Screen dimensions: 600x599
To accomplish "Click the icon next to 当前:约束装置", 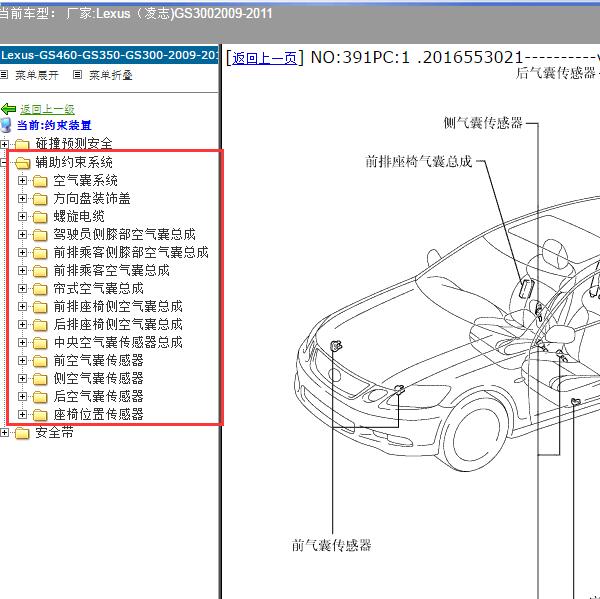I will 6,126.
